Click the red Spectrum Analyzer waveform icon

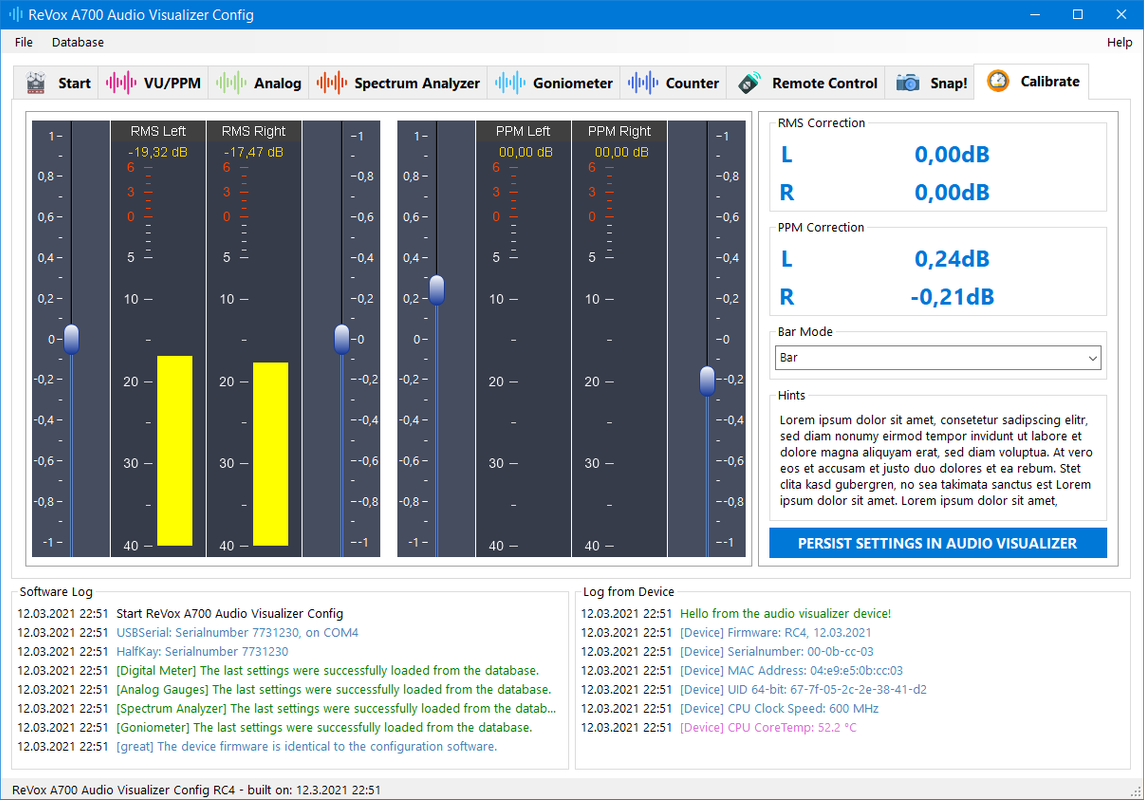pyautogui.click(x=332, y=83)
